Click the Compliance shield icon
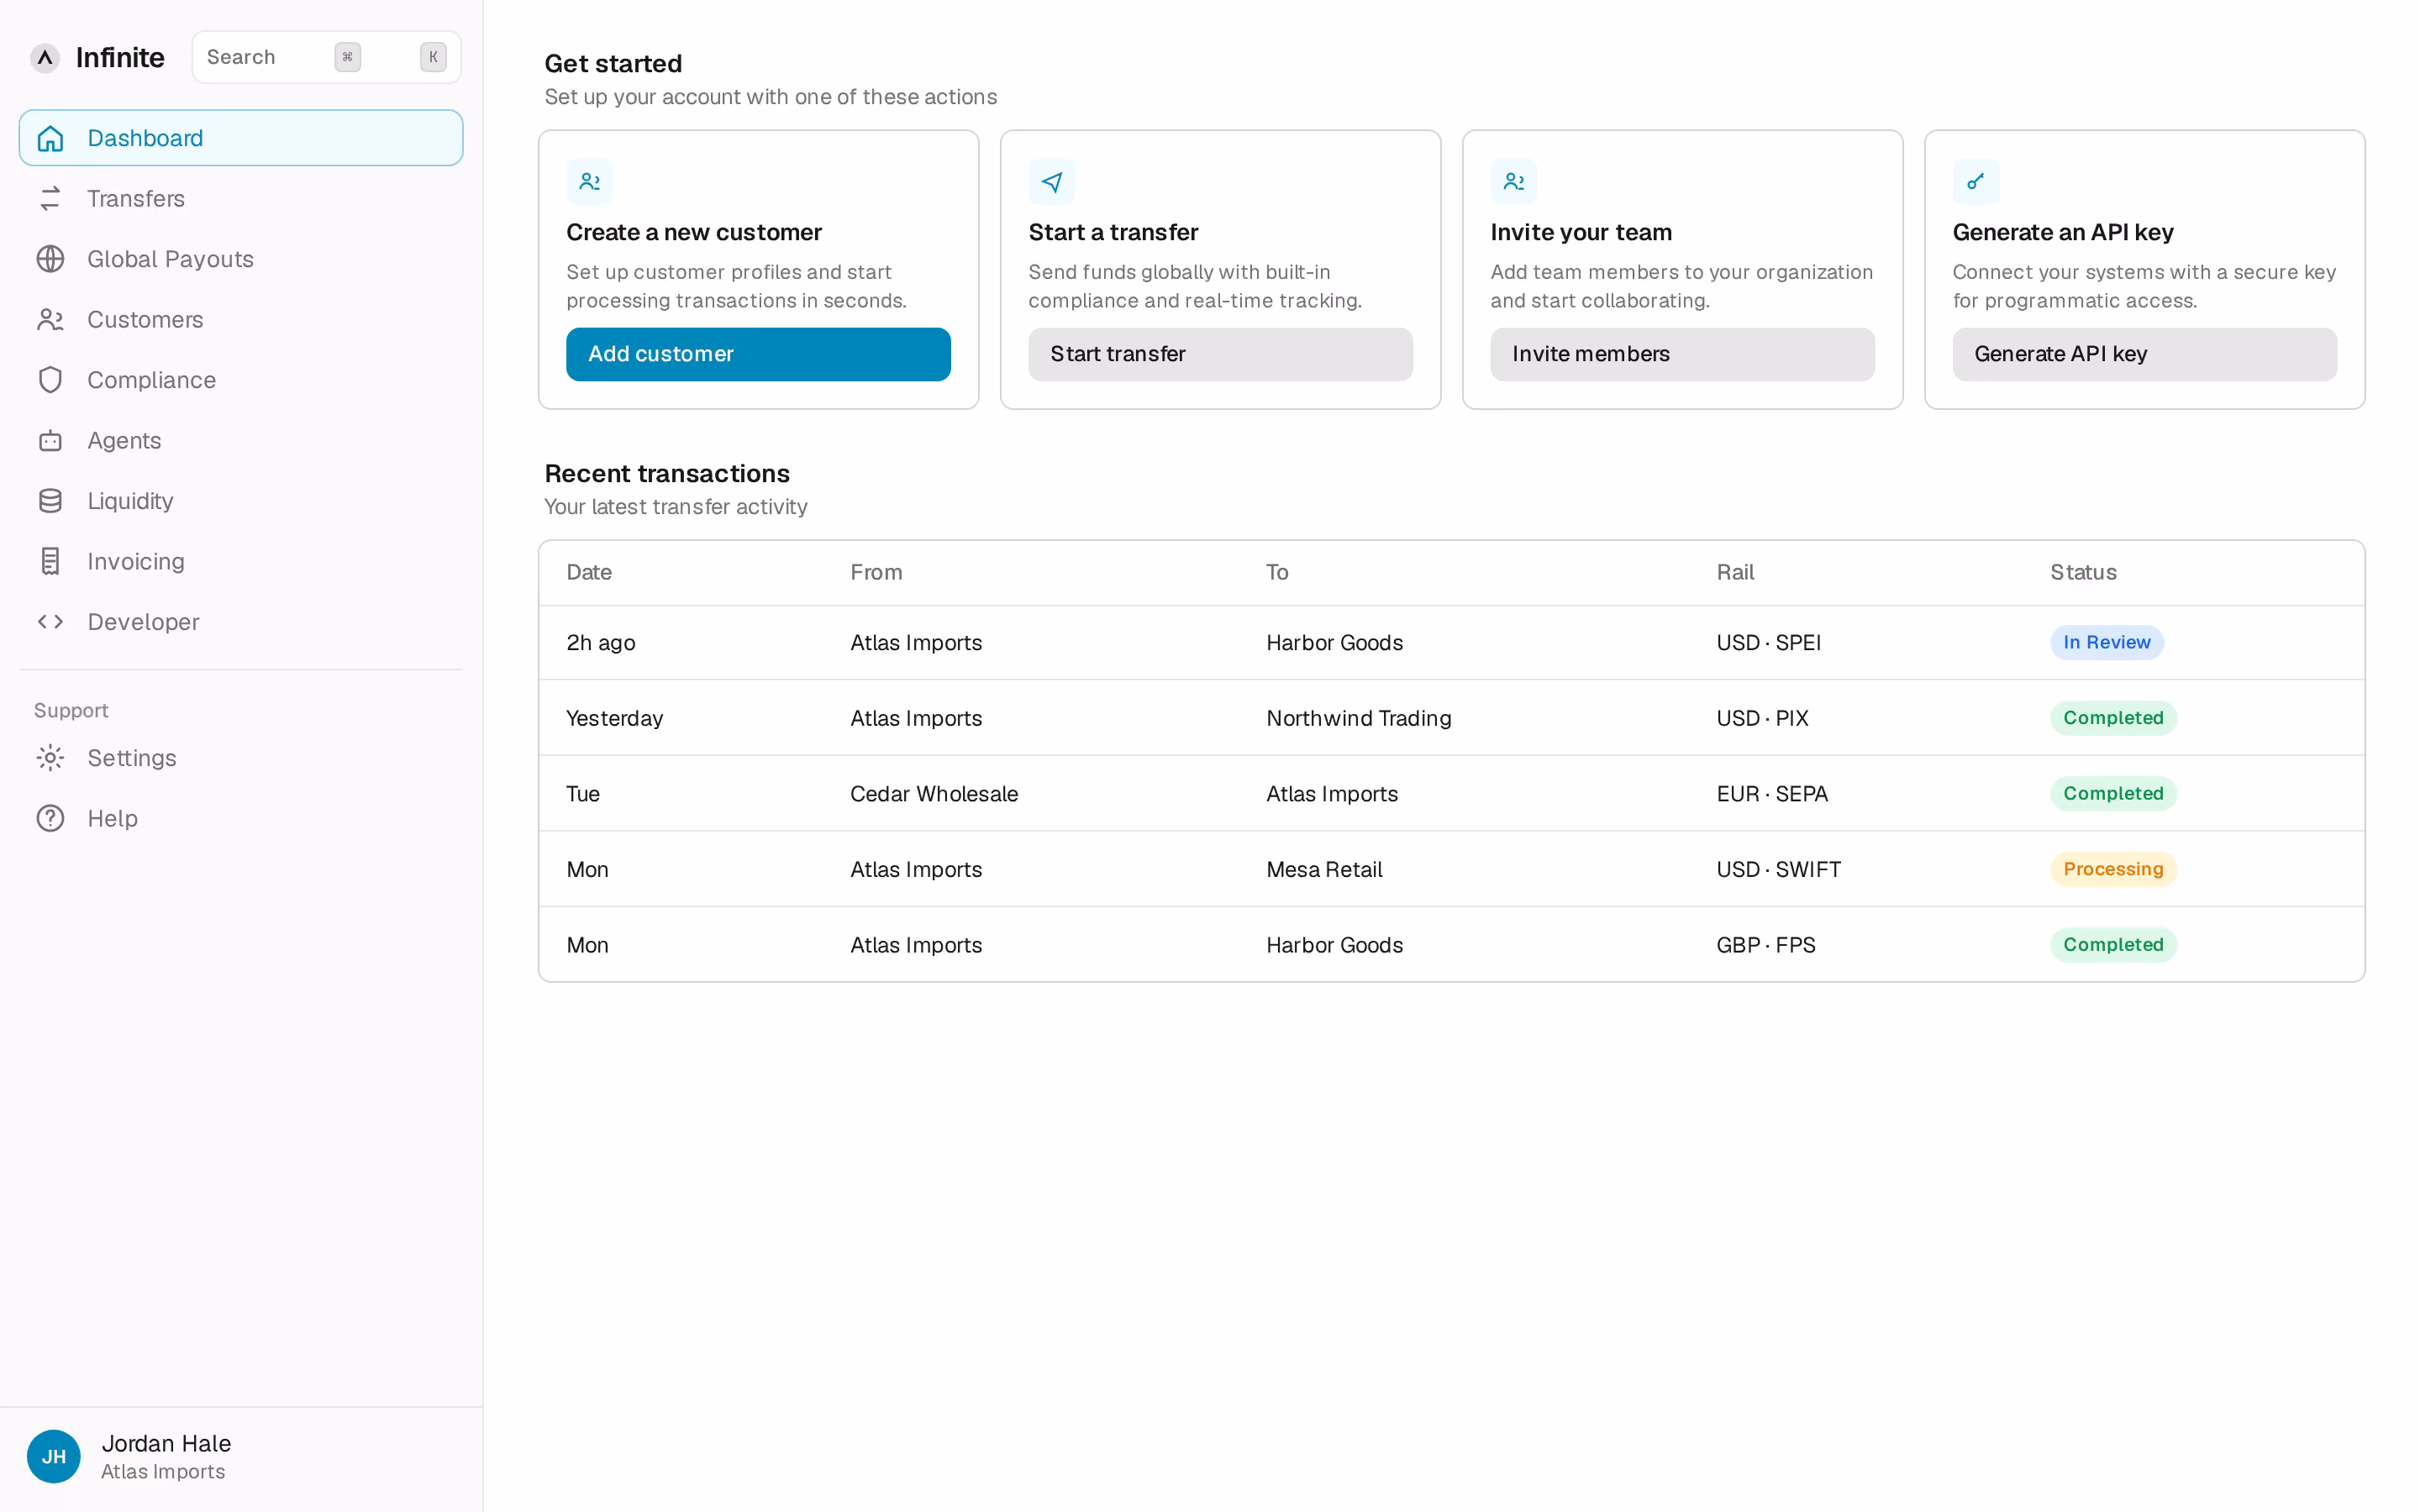 [50, 380]
